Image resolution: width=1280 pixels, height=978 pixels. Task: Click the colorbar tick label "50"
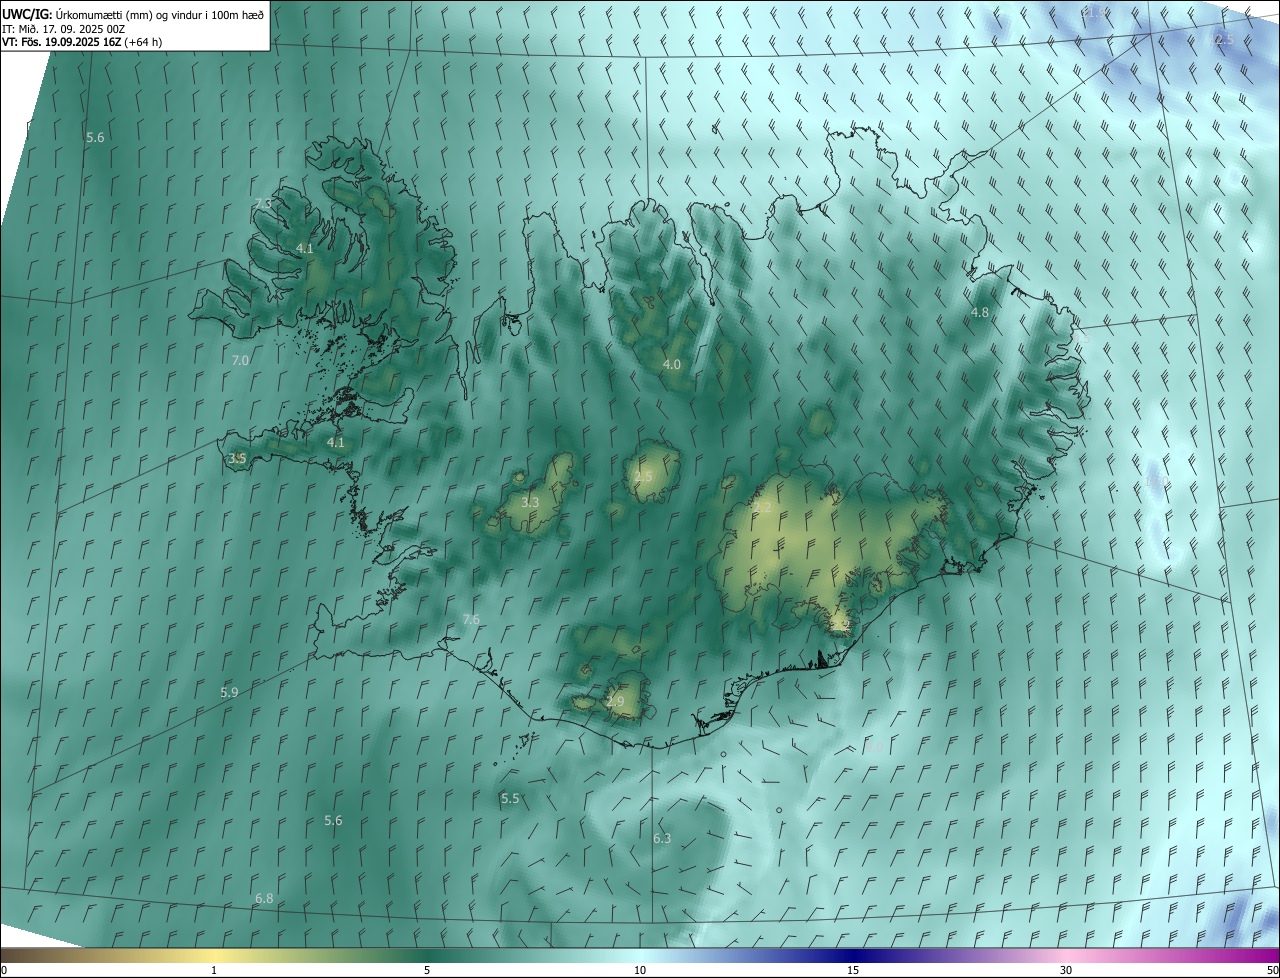[x=1272, y=970]
